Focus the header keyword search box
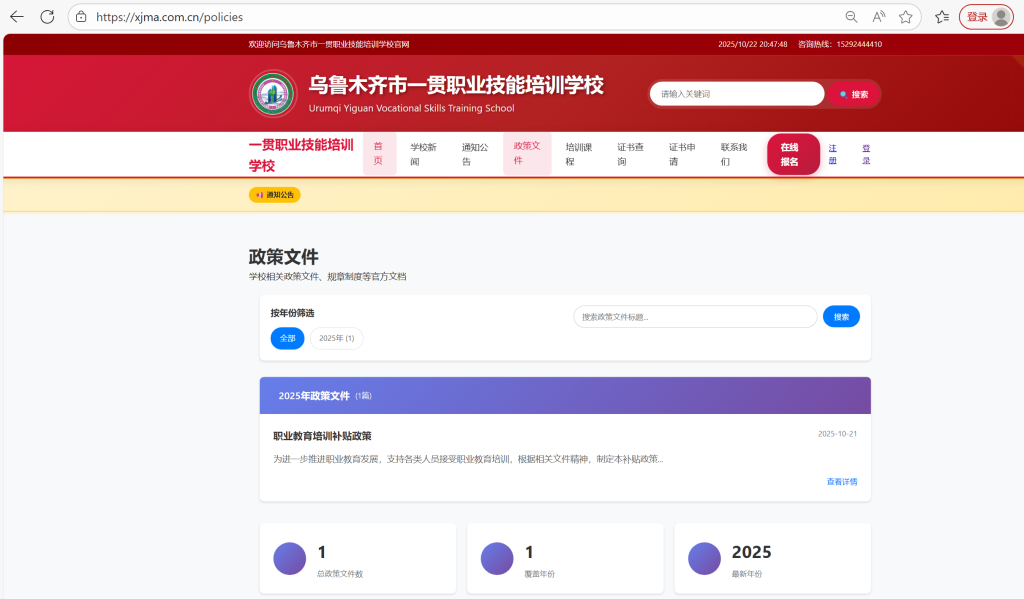Viewport: 1024px width, 599px height. point(736,94)
